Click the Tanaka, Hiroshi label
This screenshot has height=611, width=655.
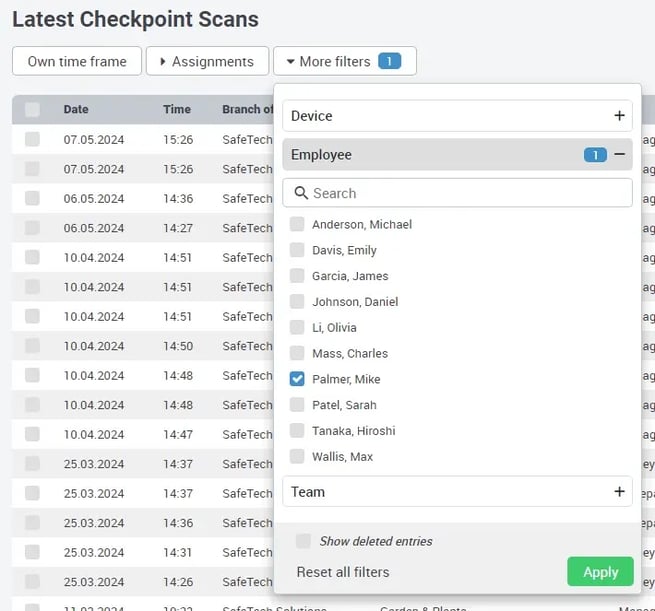pos(353,431)
